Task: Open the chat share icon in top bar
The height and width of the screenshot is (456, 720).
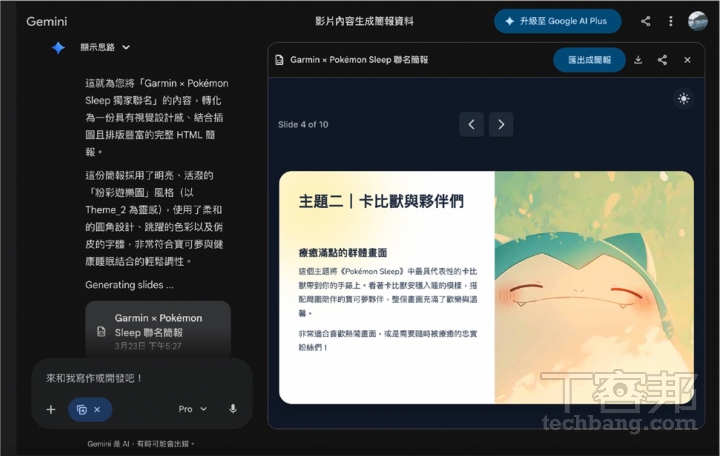Action: [x=646, y=21]
